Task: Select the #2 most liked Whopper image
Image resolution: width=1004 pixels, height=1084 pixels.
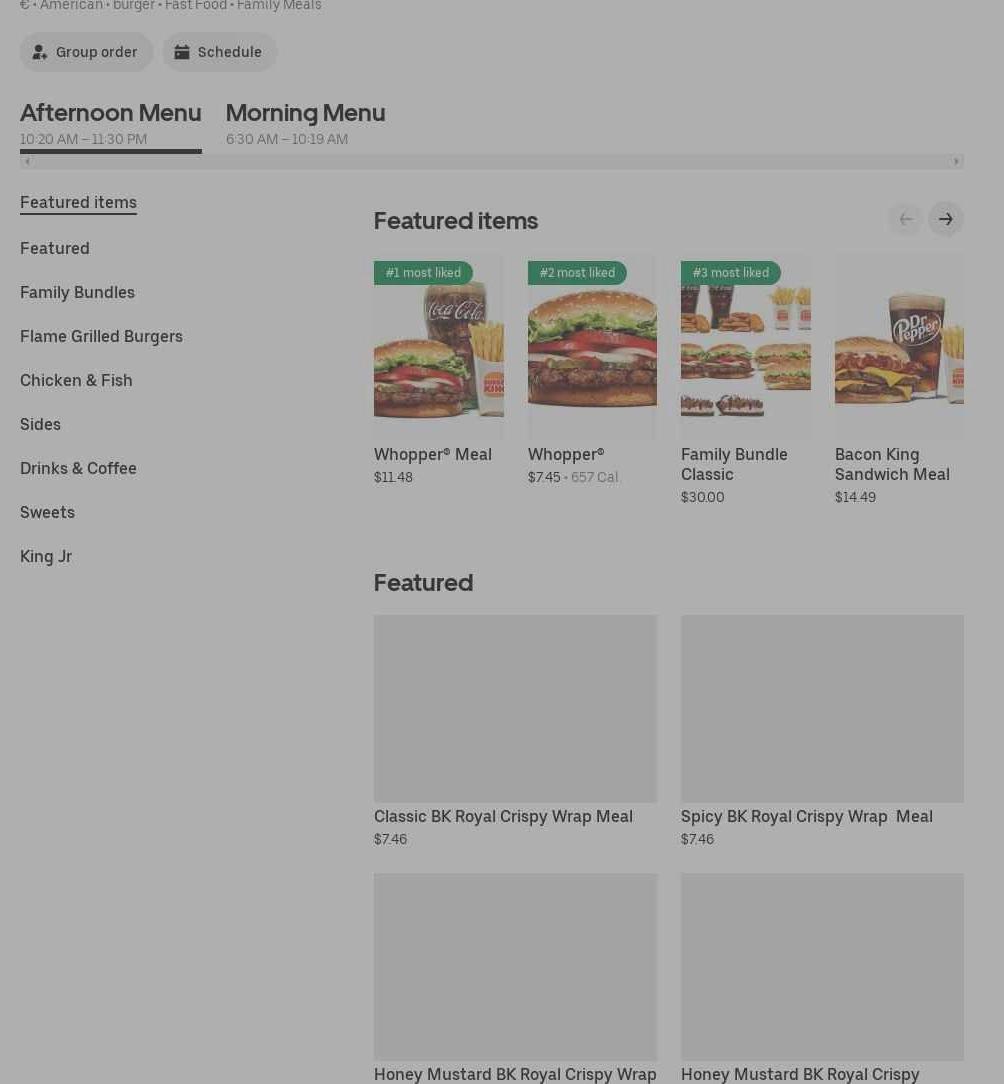Action: [x=592, y=347]
